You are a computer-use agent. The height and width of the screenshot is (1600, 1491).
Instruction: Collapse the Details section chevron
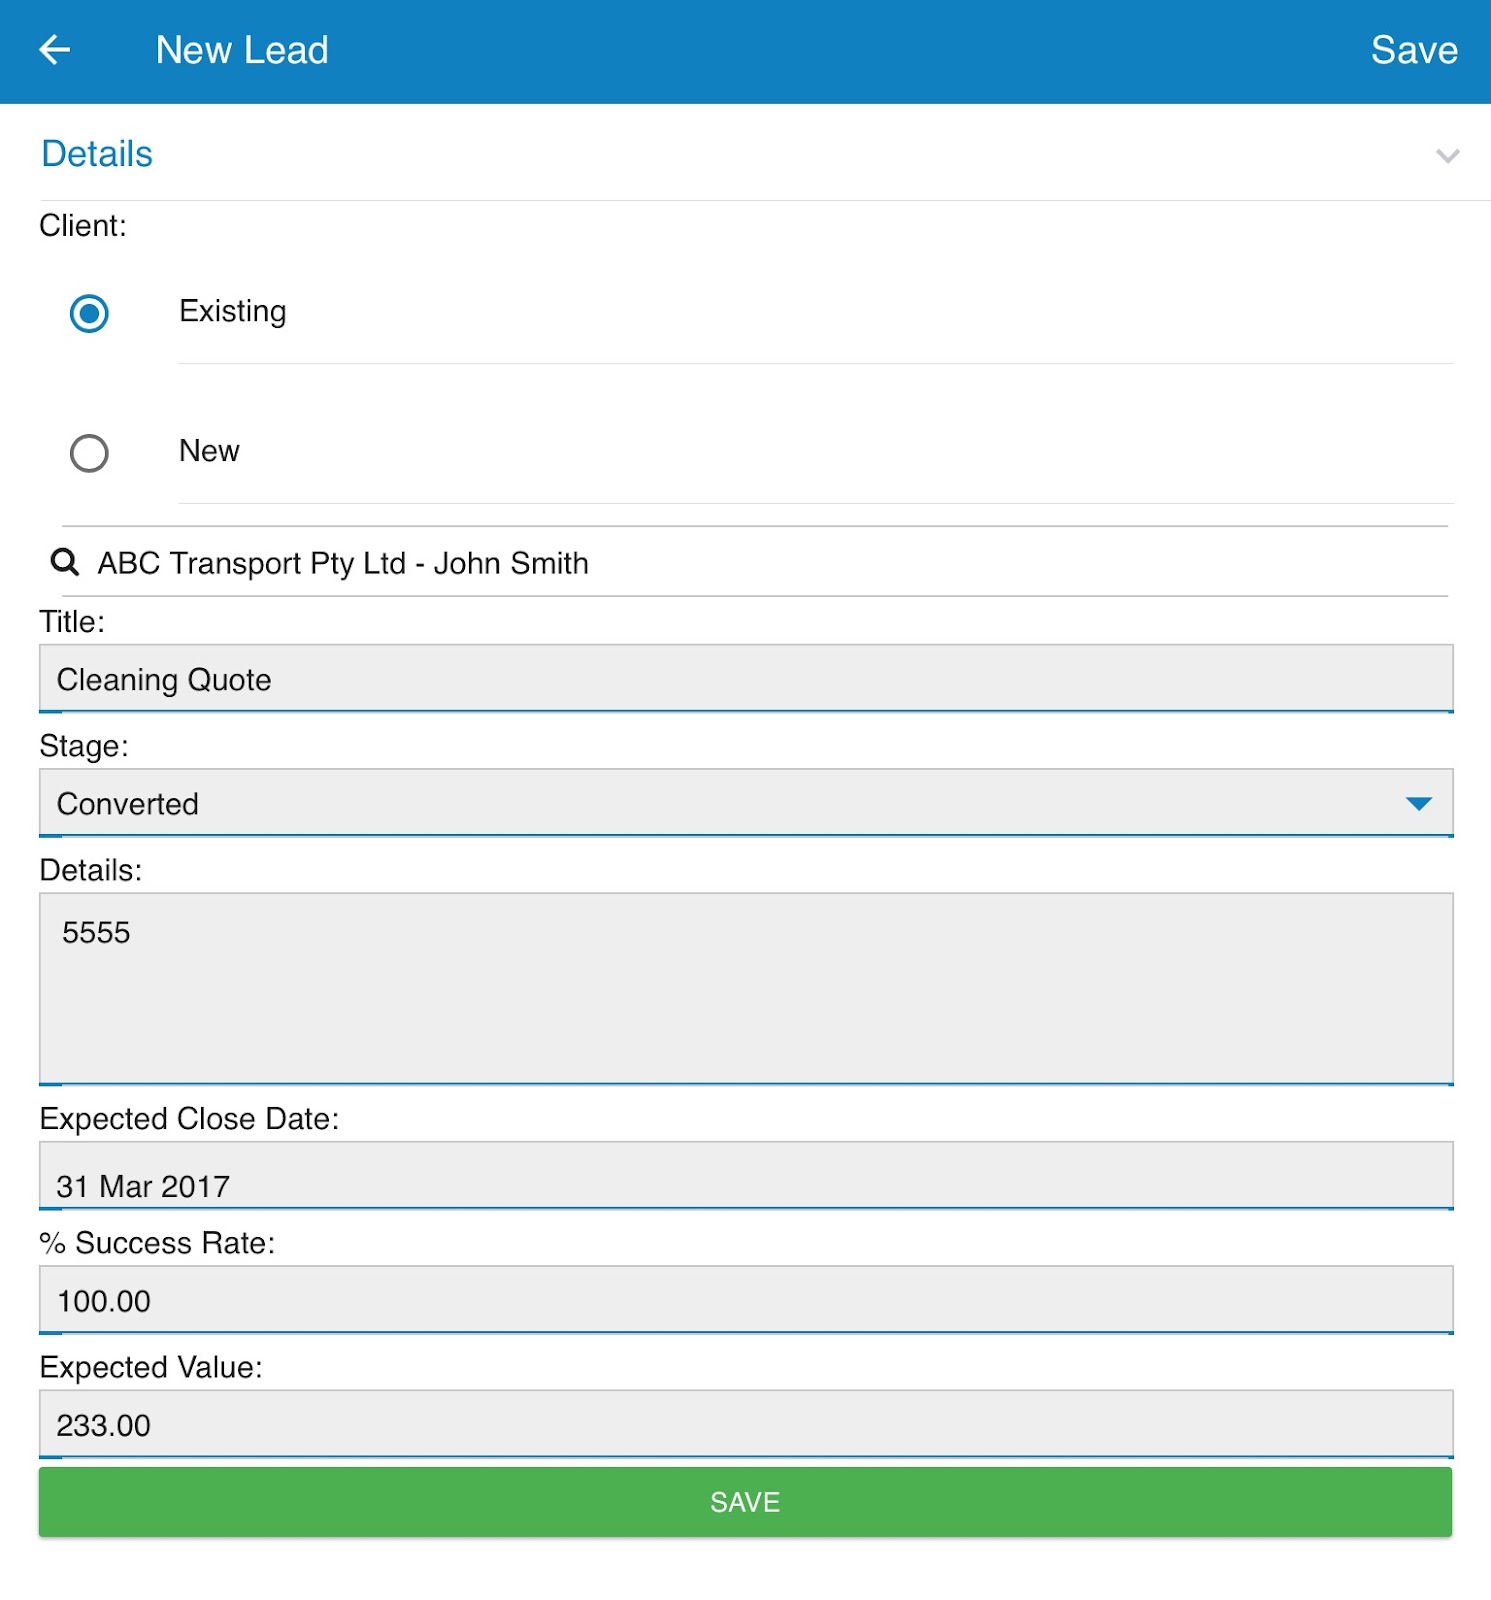1447,156
